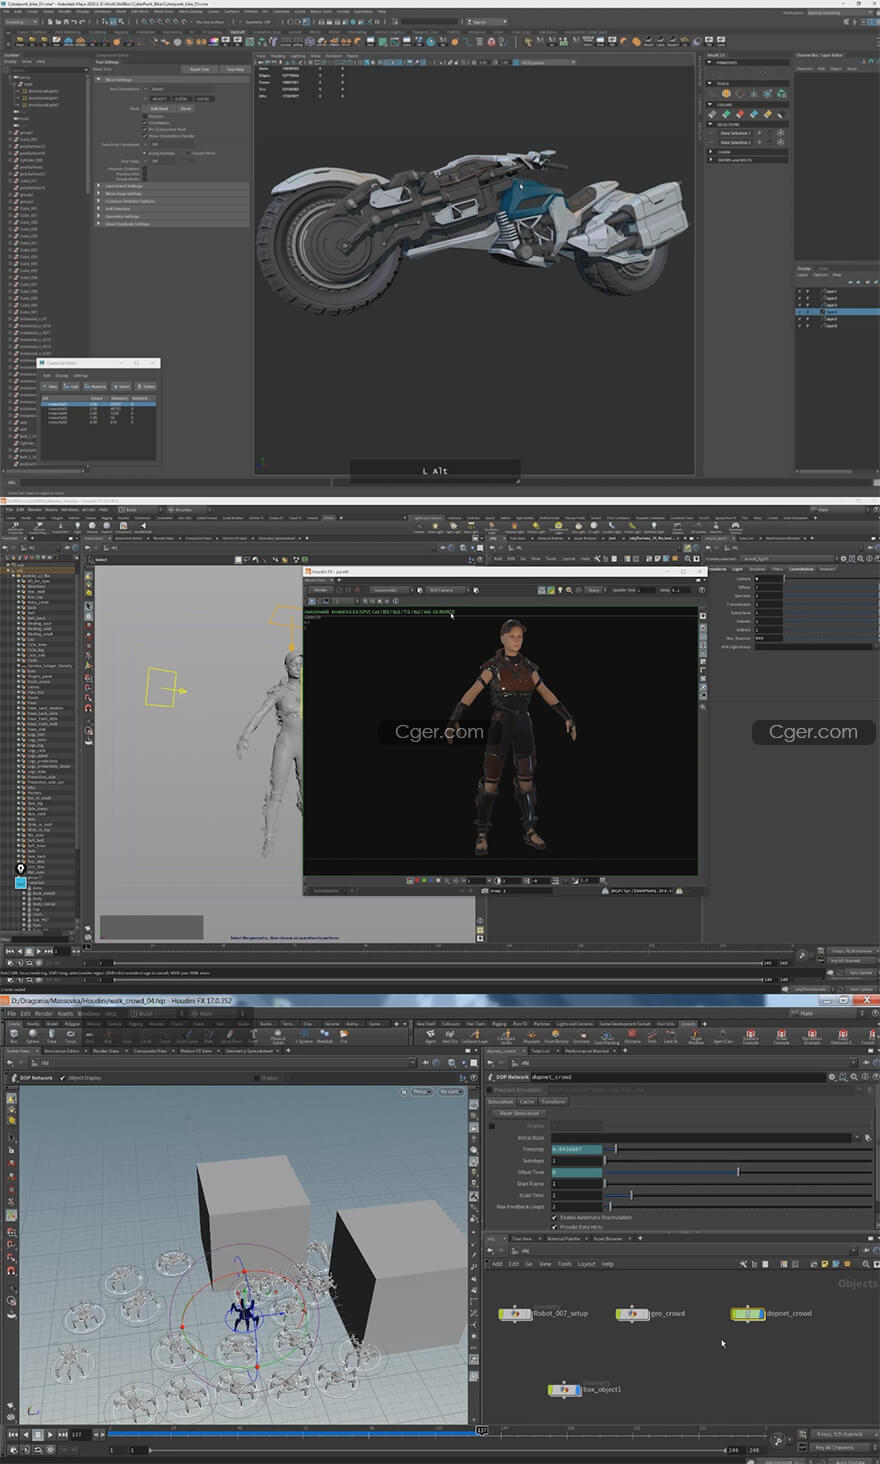Switch to the Cache tab
This screenshot has width=880, height=1464.
(527, 1102)
